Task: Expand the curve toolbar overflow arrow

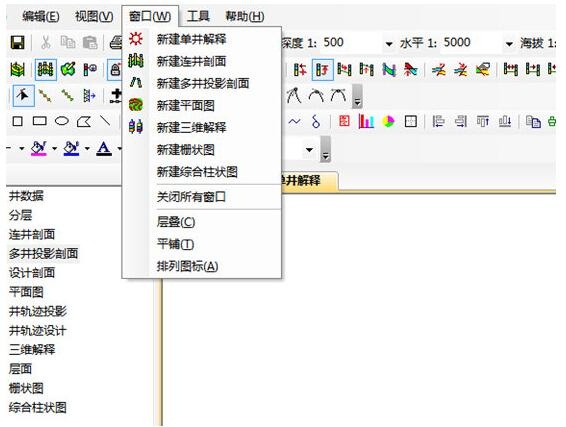Action: click(357, 96)
